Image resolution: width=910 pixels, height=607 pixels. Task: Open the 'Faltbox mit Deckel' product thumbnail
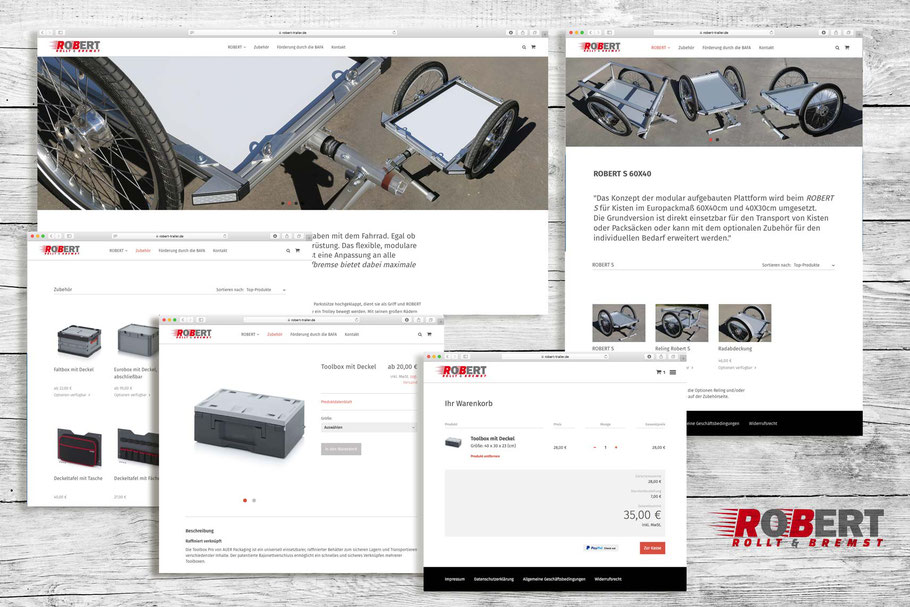tap(79, 341)
